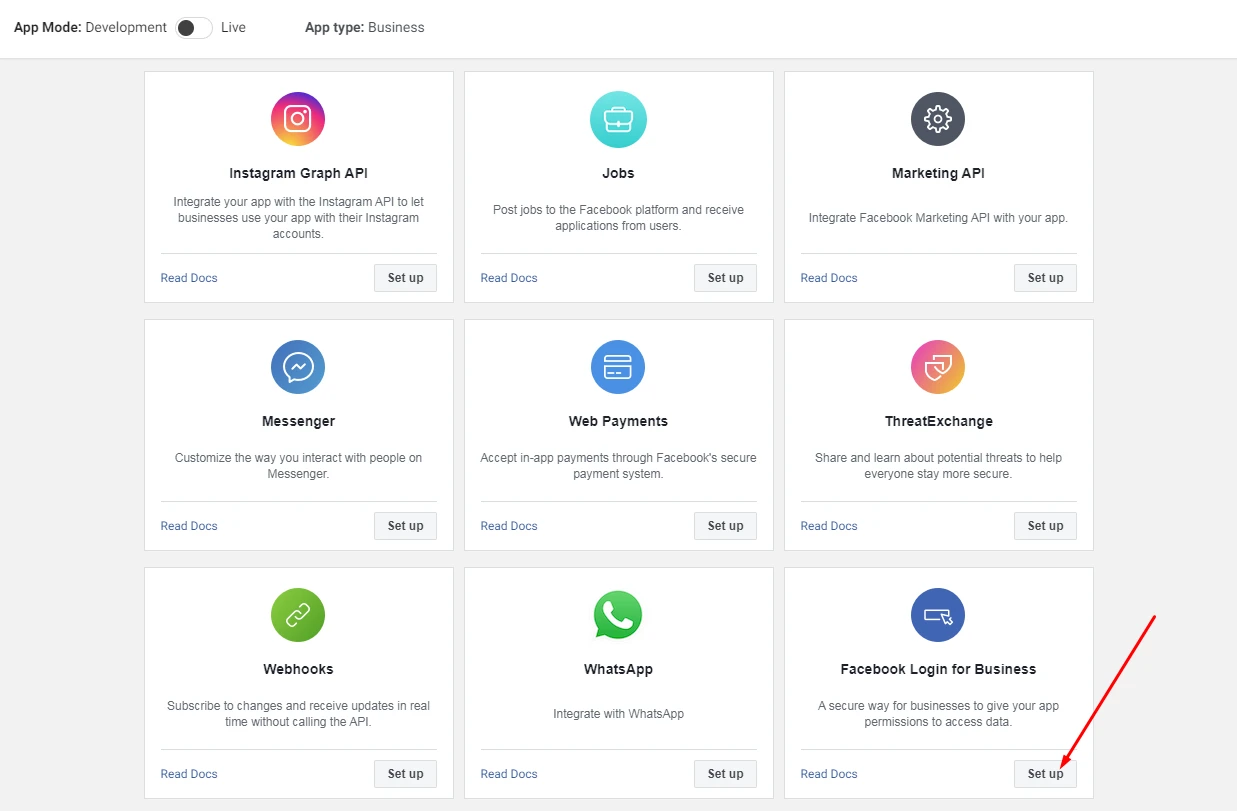Open Read Docs for ThreatExchange
The height and width of the screenshot is (811, 1237).
(x=829, y=526)
